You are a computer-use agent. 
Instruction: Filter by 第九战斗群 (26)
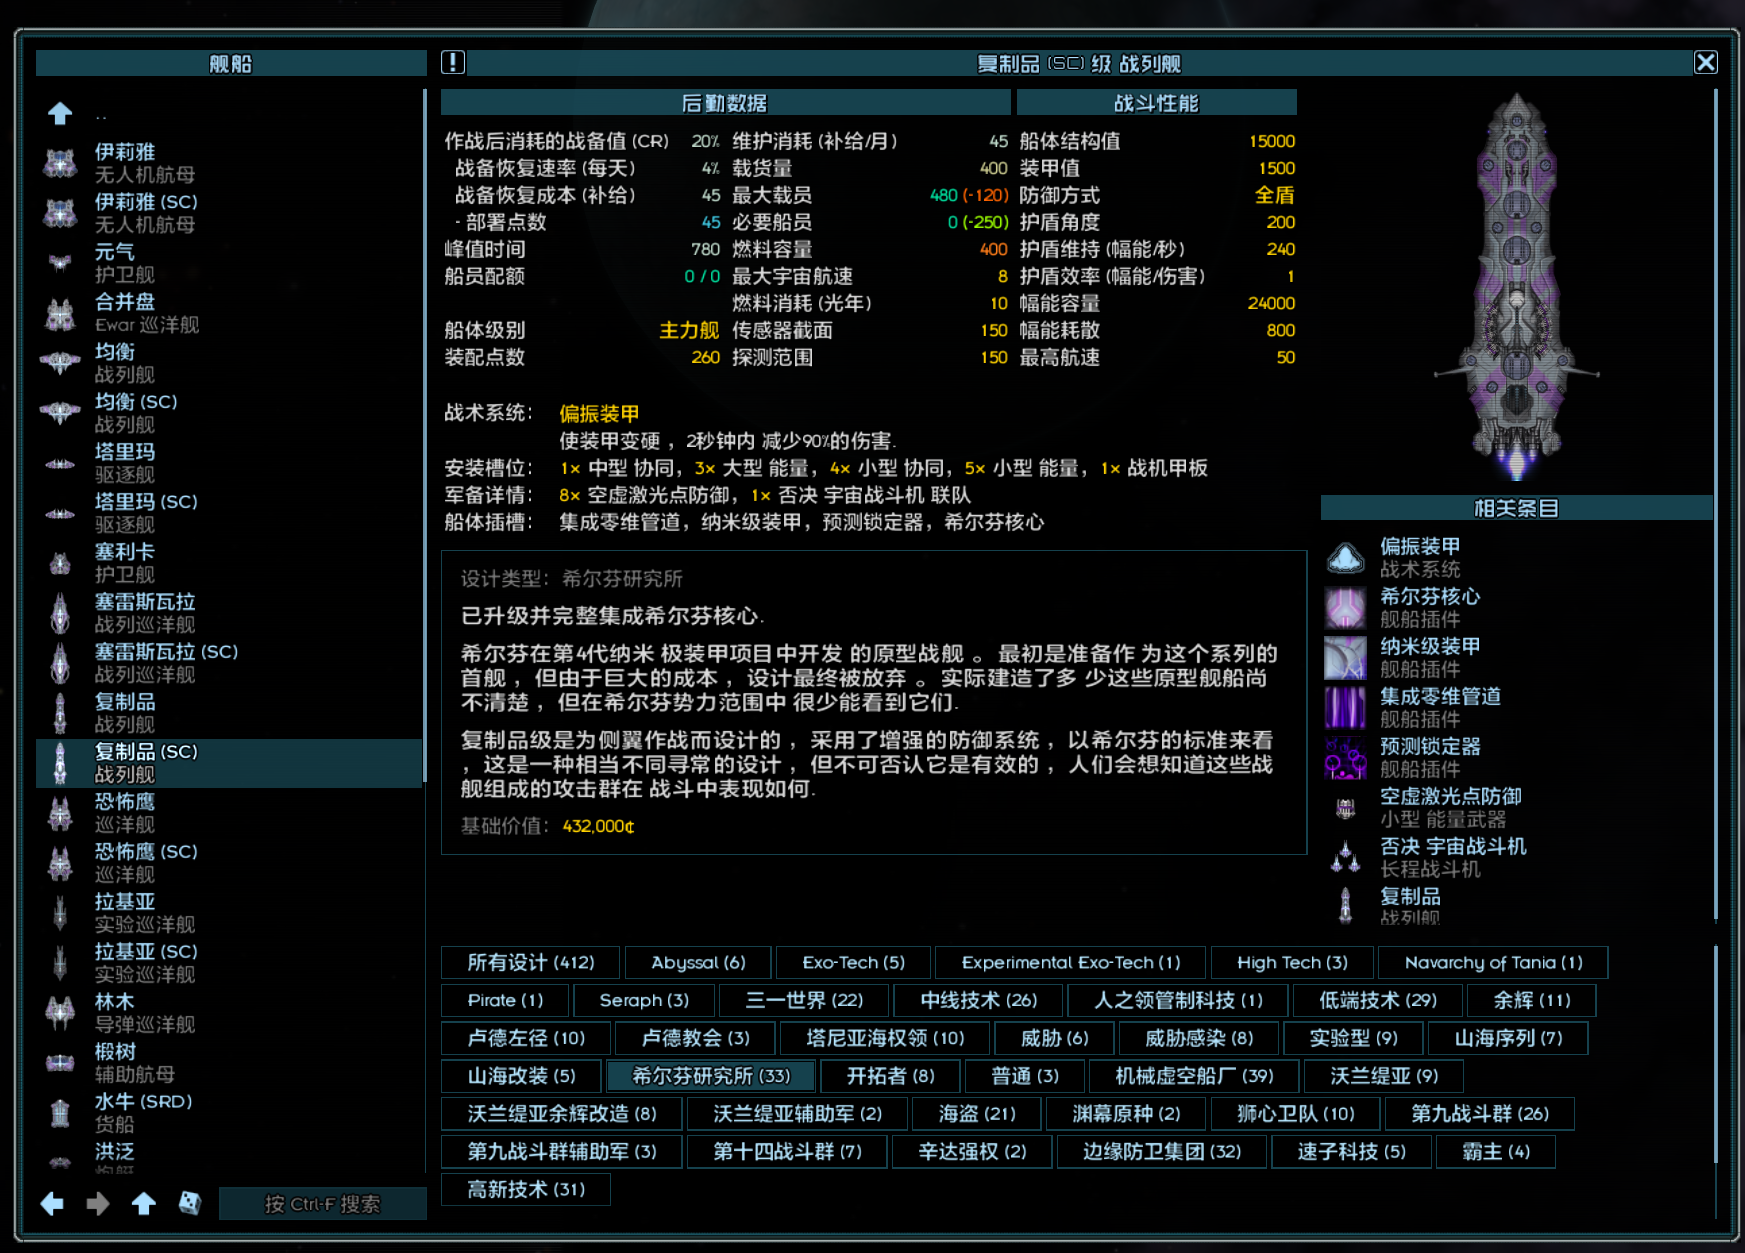click(x=1479, y=1113)
